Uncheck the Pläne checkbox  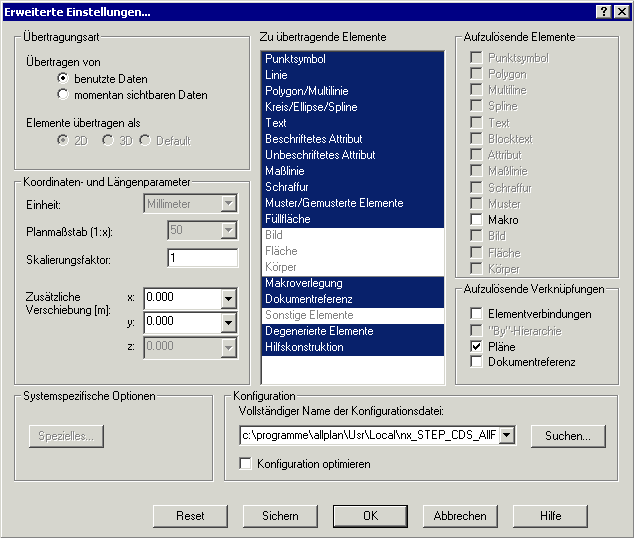477,346
